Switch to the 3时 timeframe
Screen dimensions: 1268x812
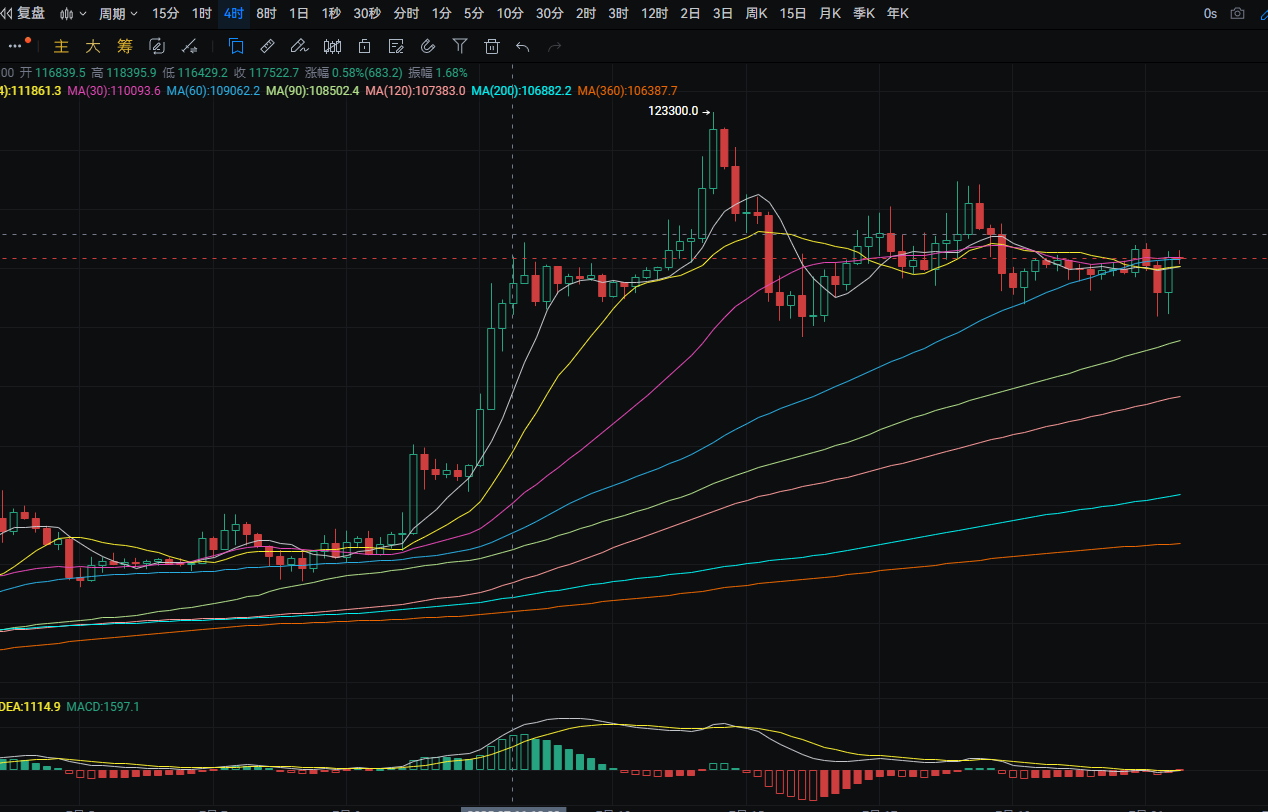point(618,14)
